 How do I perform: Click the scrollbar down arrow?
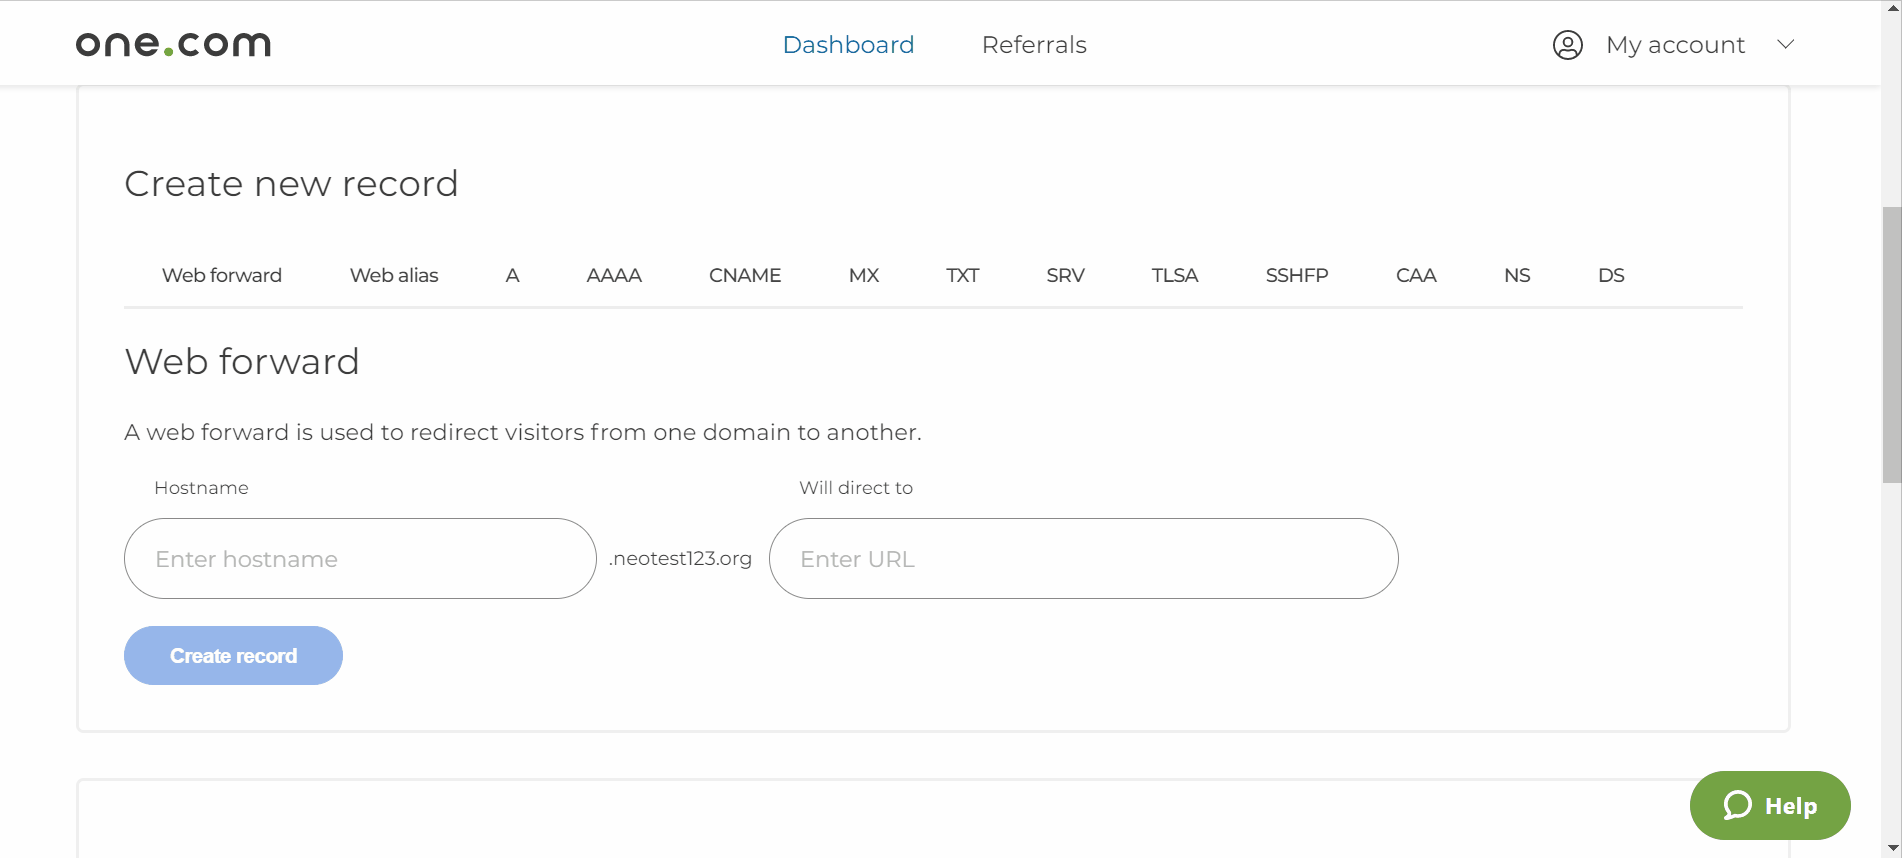1891,848
